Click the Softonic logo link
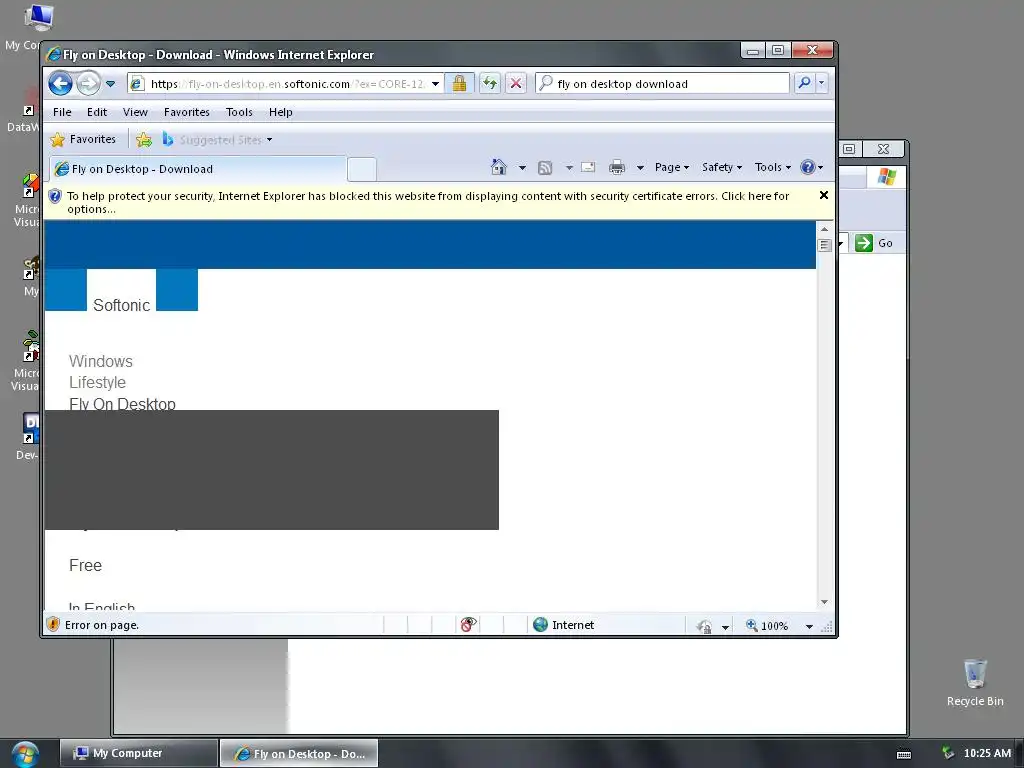The height and width of the screenshot is (768, 1024). pos(121,305)
